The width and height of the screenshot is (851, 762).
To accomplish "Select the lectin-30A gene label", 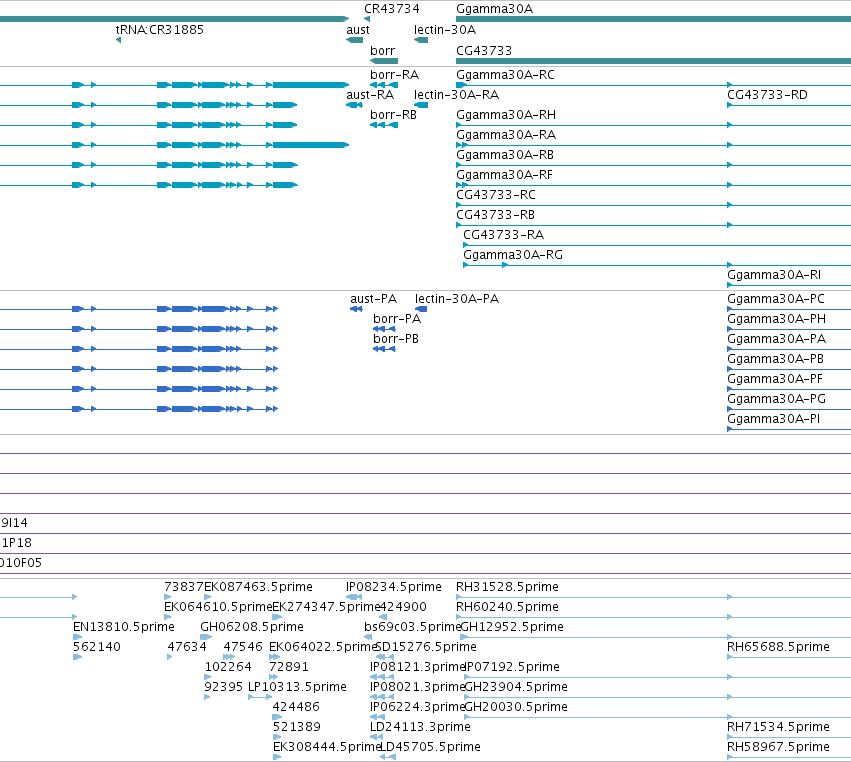I will coord(444,30).
